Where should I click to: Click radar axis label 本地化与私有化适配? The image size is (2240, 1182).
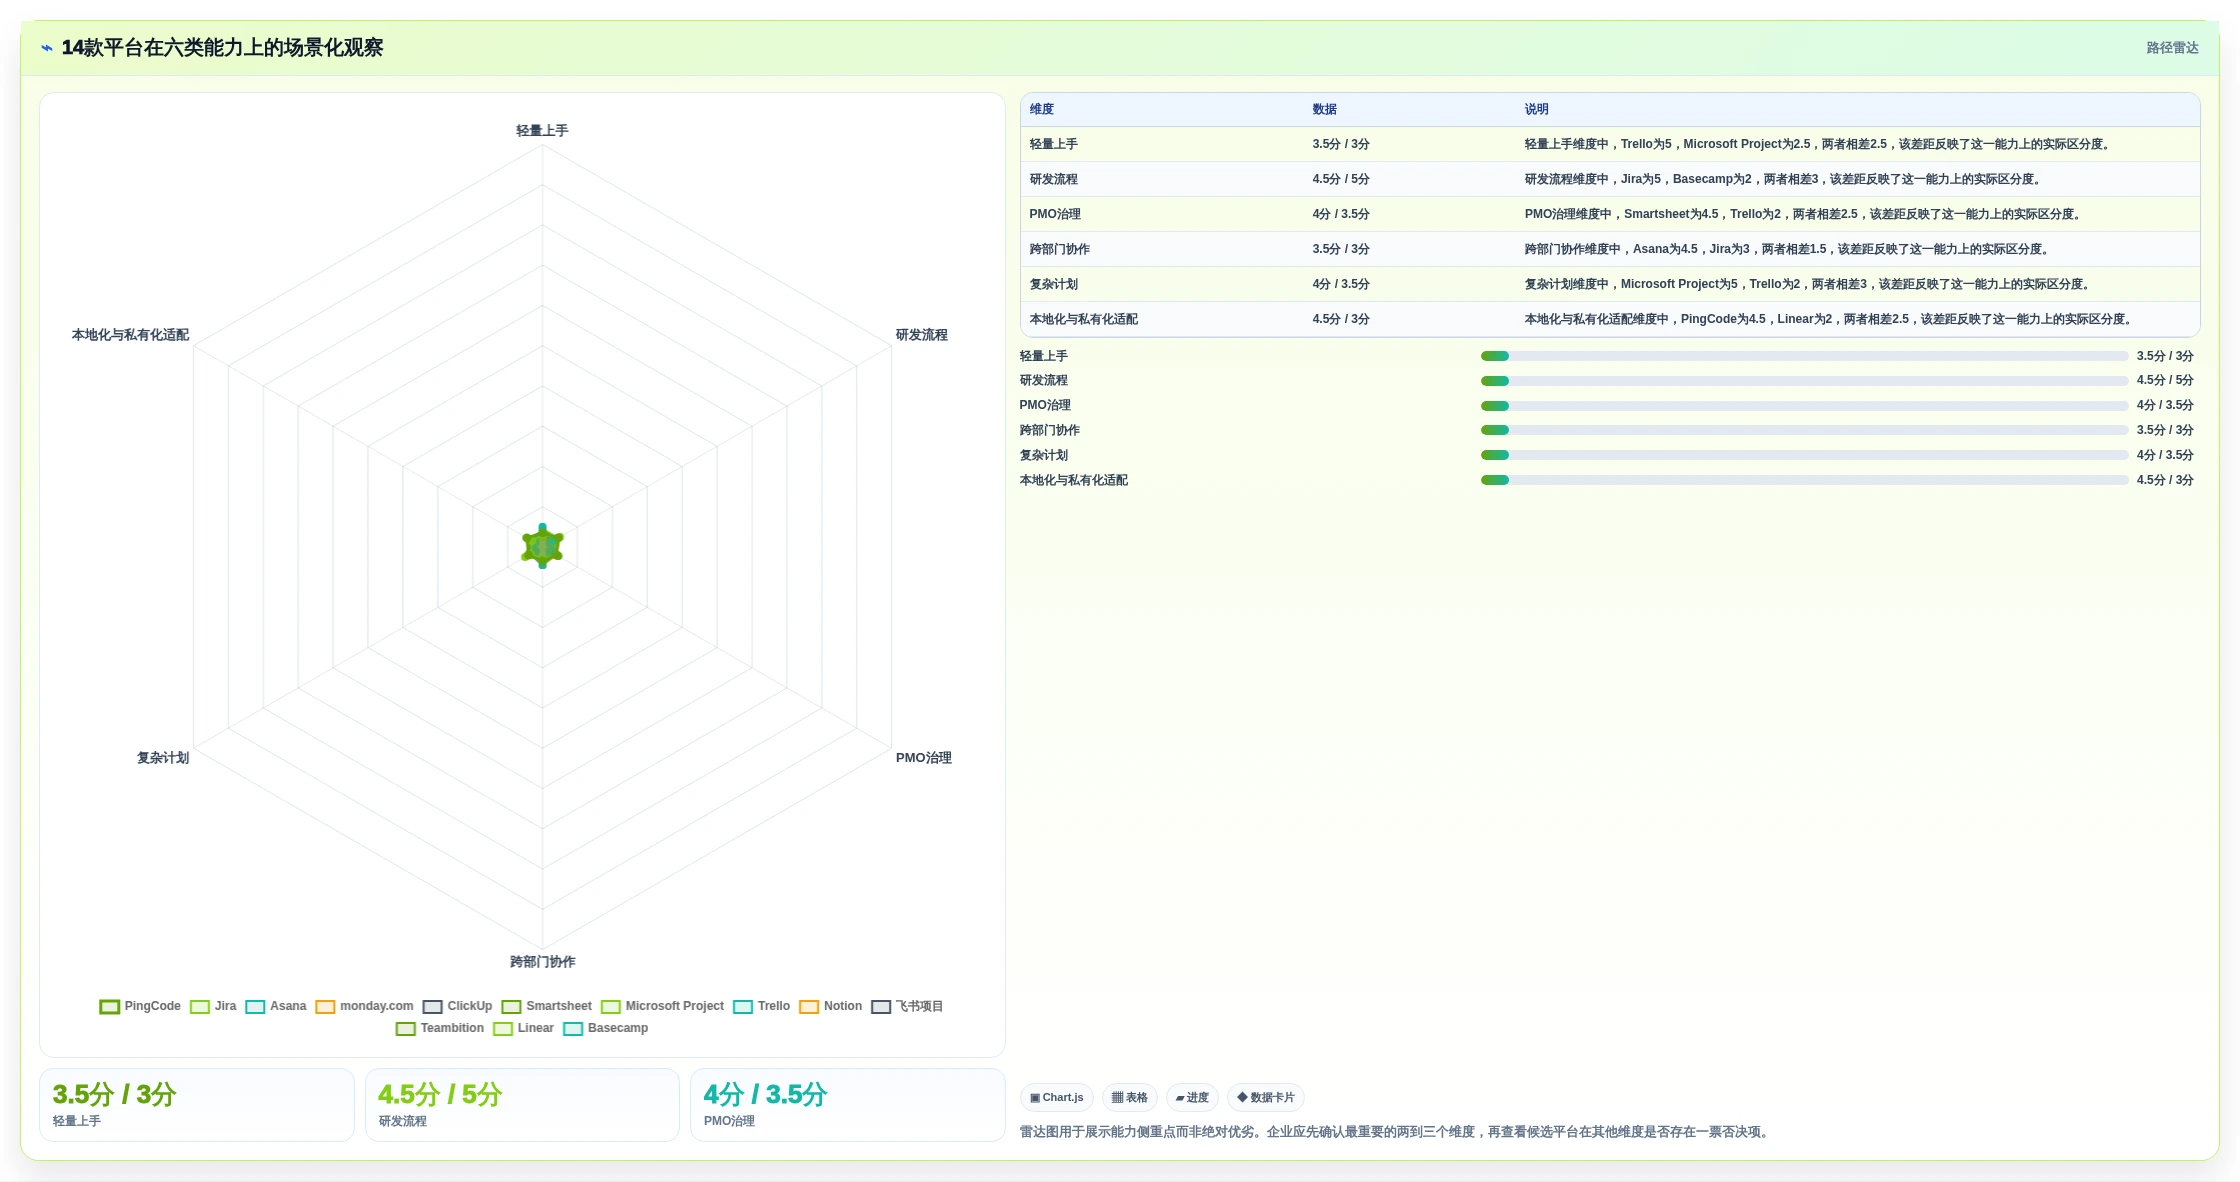[x=130, y=335]
